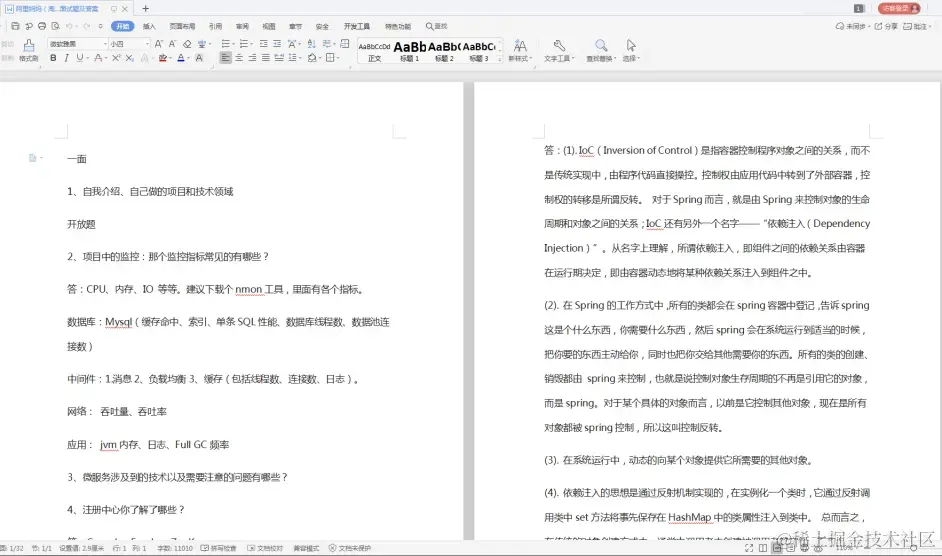The height and width of the screenshot is (556, 942).
Task: Click the Superscript icon
Action: (x=116, y=58)
